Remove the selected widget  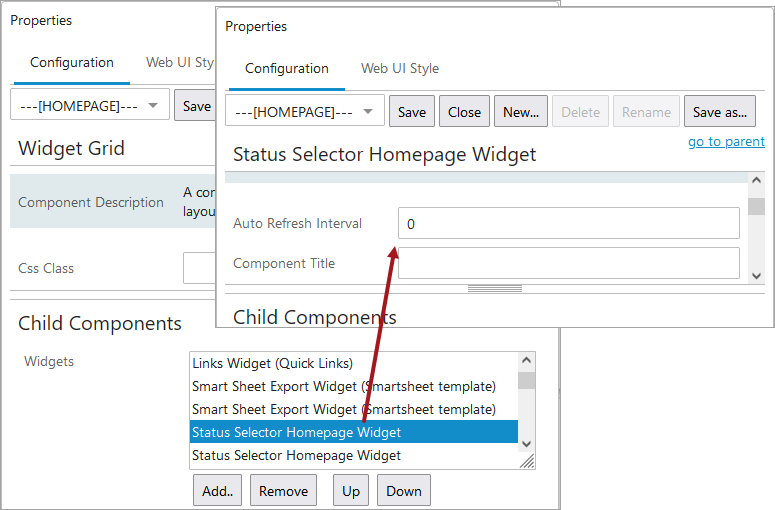pyautogui.click(x=284, y=491)
